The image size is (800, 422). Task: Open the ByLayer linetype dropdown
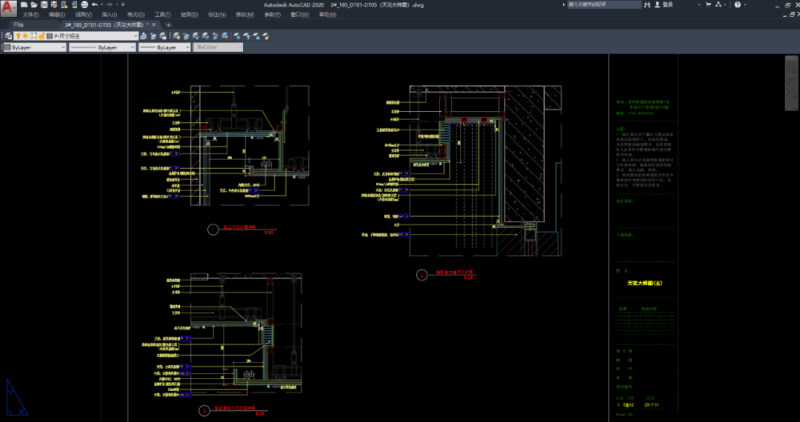tap(102, 47)
